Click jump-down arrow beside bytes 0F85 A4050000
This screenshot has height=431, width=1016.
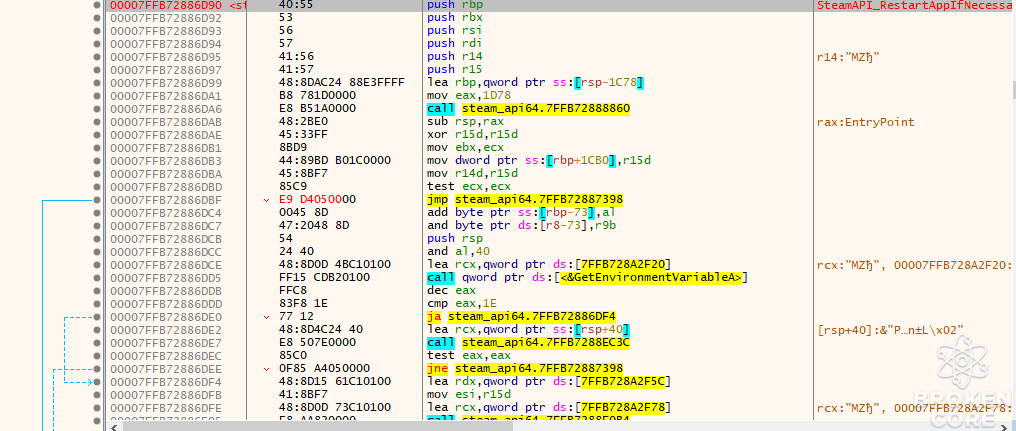pos(267,369)
